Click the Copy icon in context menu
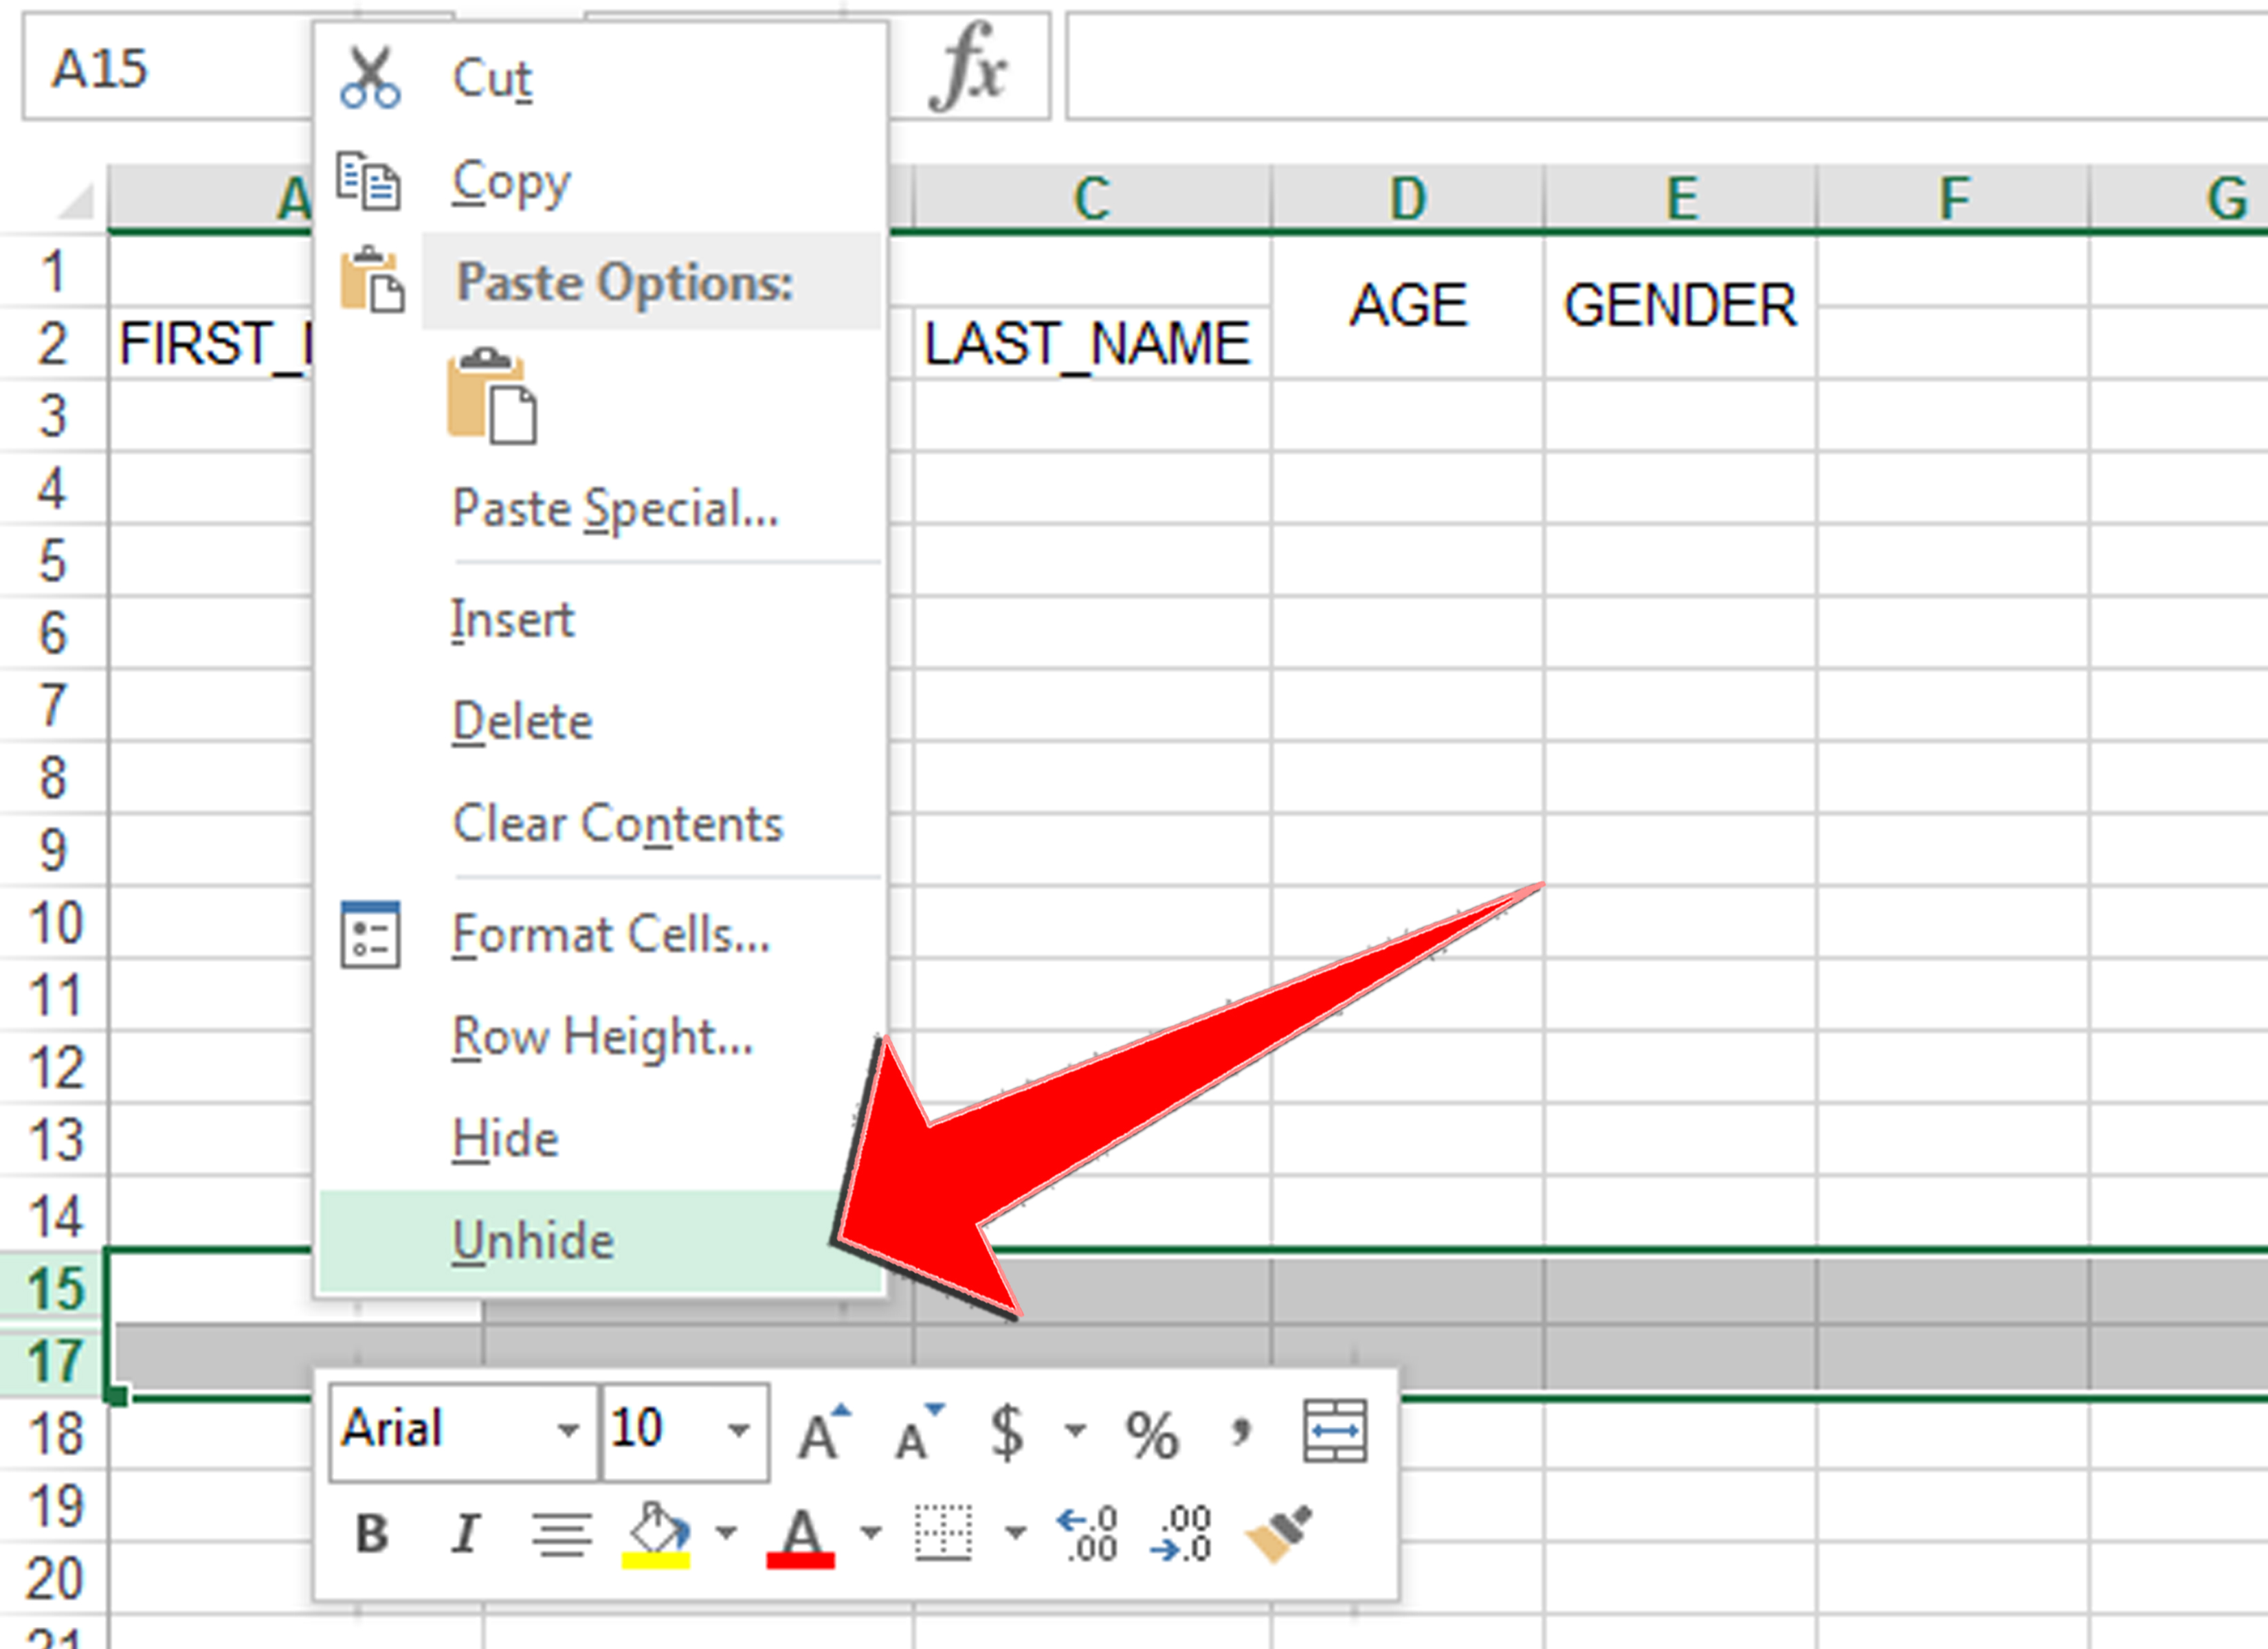This screenshot has width=2268, height=1649. tap(375, 181)
